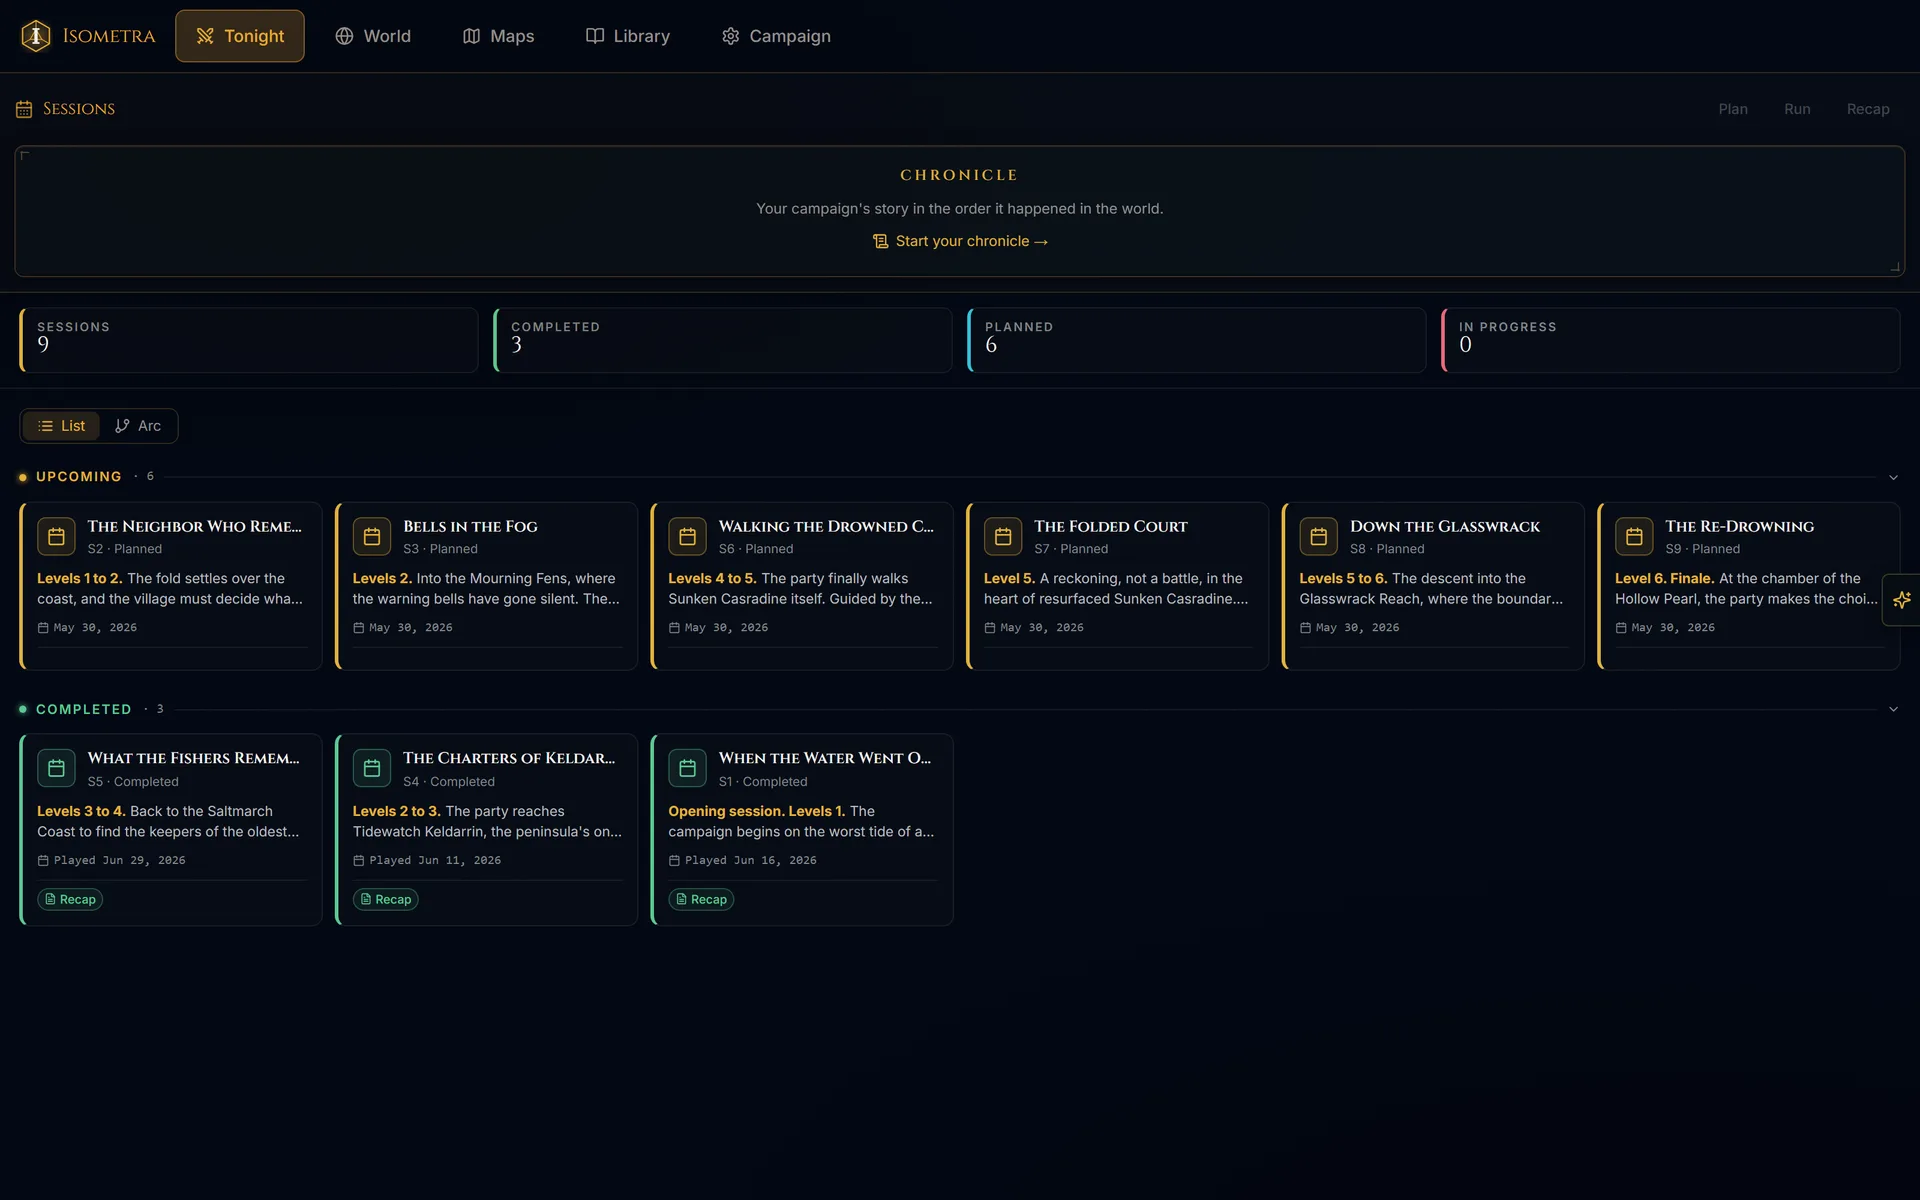Click calendar icon on Bells in the Fog card
Viewport: 1920px width, 1200px height.
[372, 536]
